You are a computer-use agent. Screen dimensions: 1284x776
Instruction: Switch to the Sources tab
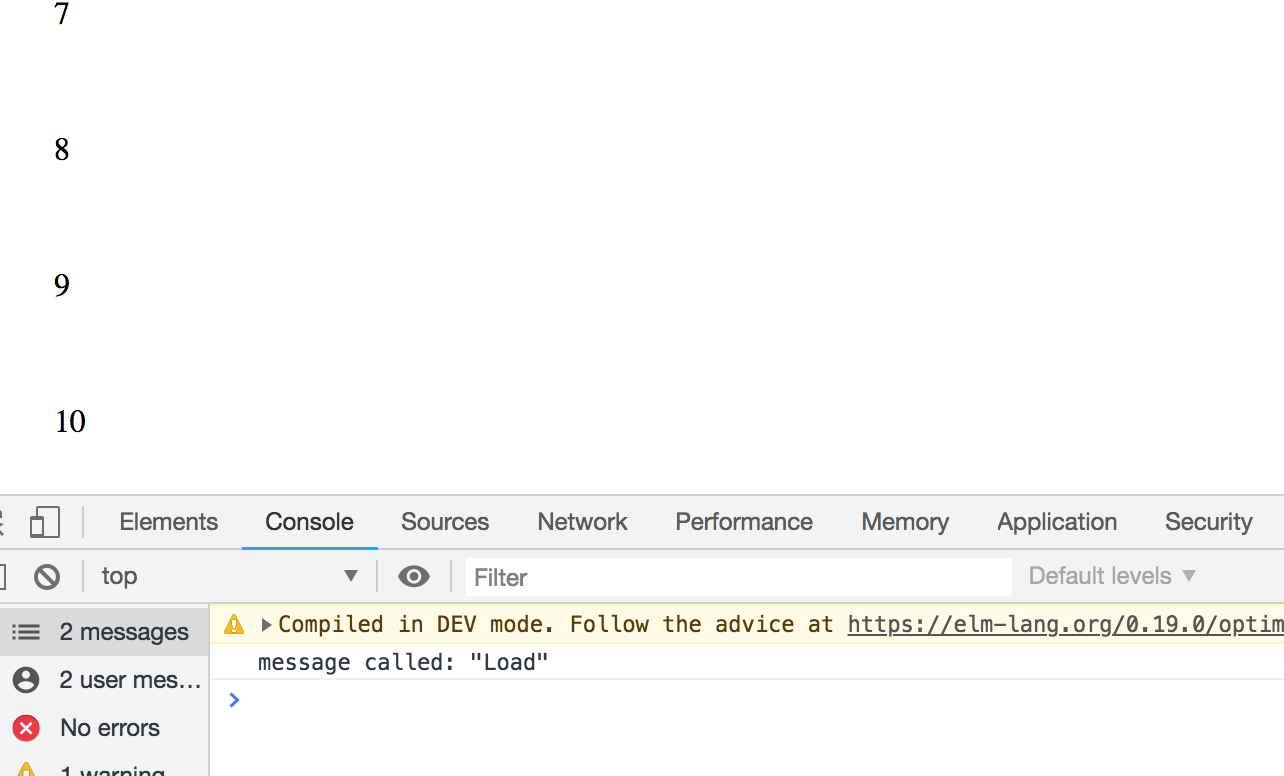[444, 521]
